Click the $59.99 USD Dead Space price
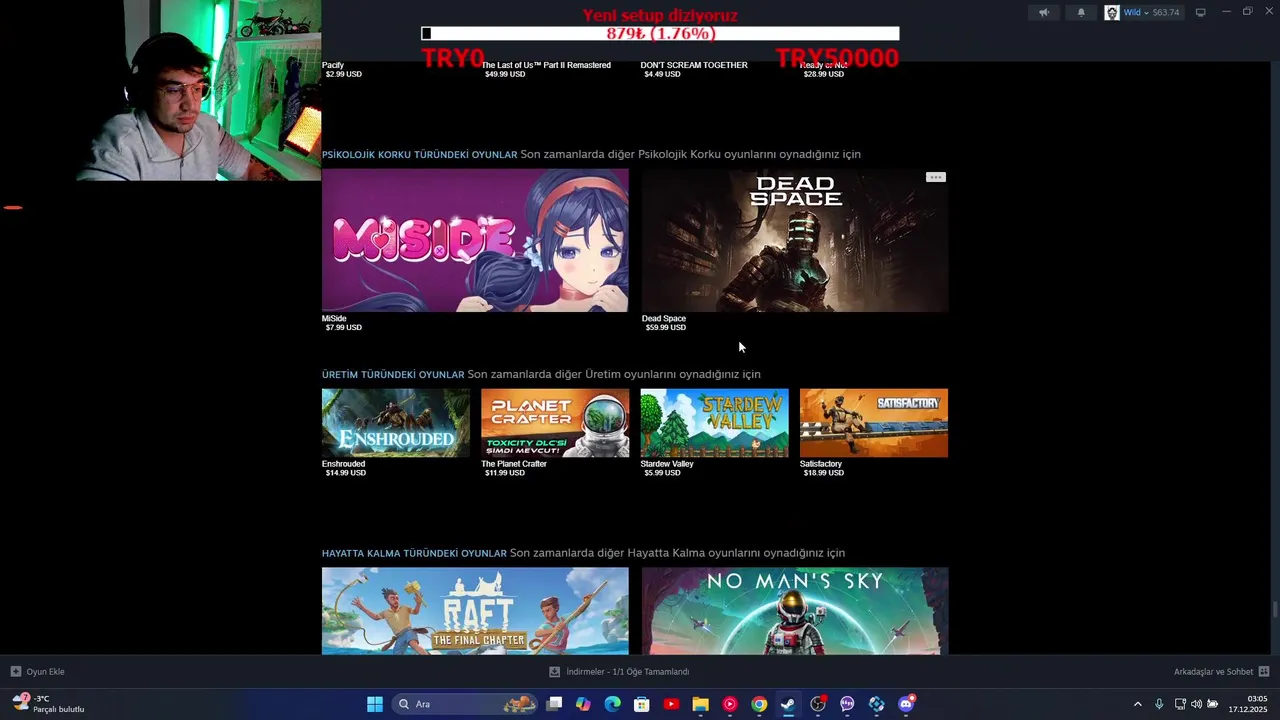Screen dimensions: 1280x720 point(666,328)
